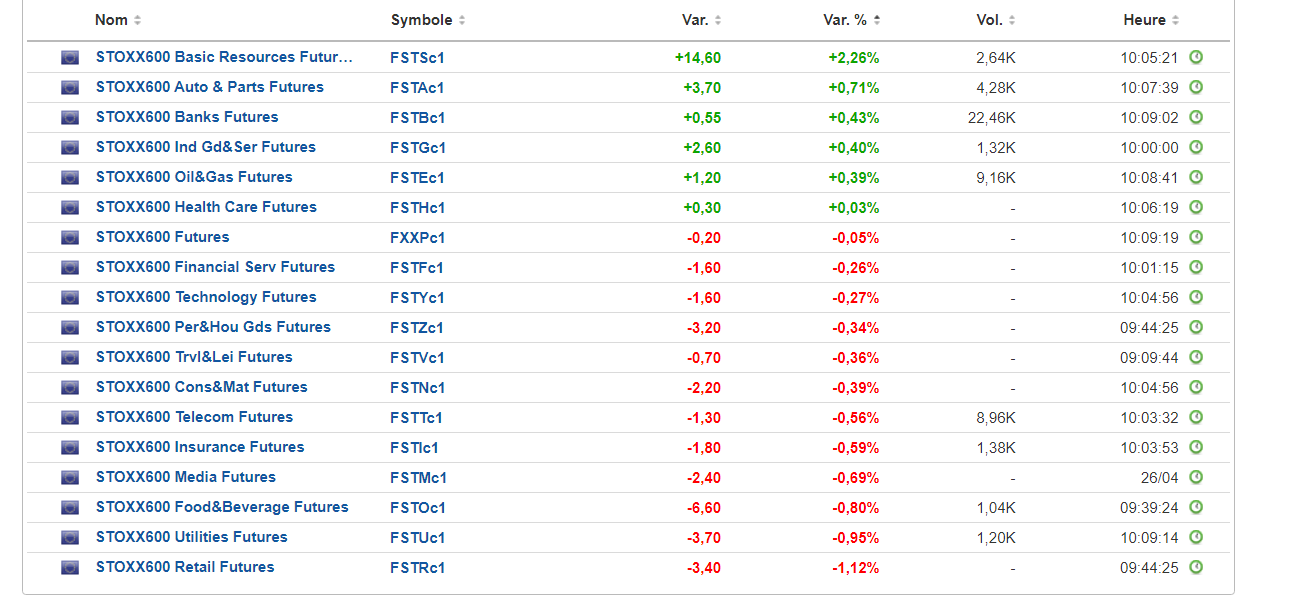Click the EU flag icon beside Health Care Futures
The height and width of the screenshot is (602, 1305).
click(70, 208)
